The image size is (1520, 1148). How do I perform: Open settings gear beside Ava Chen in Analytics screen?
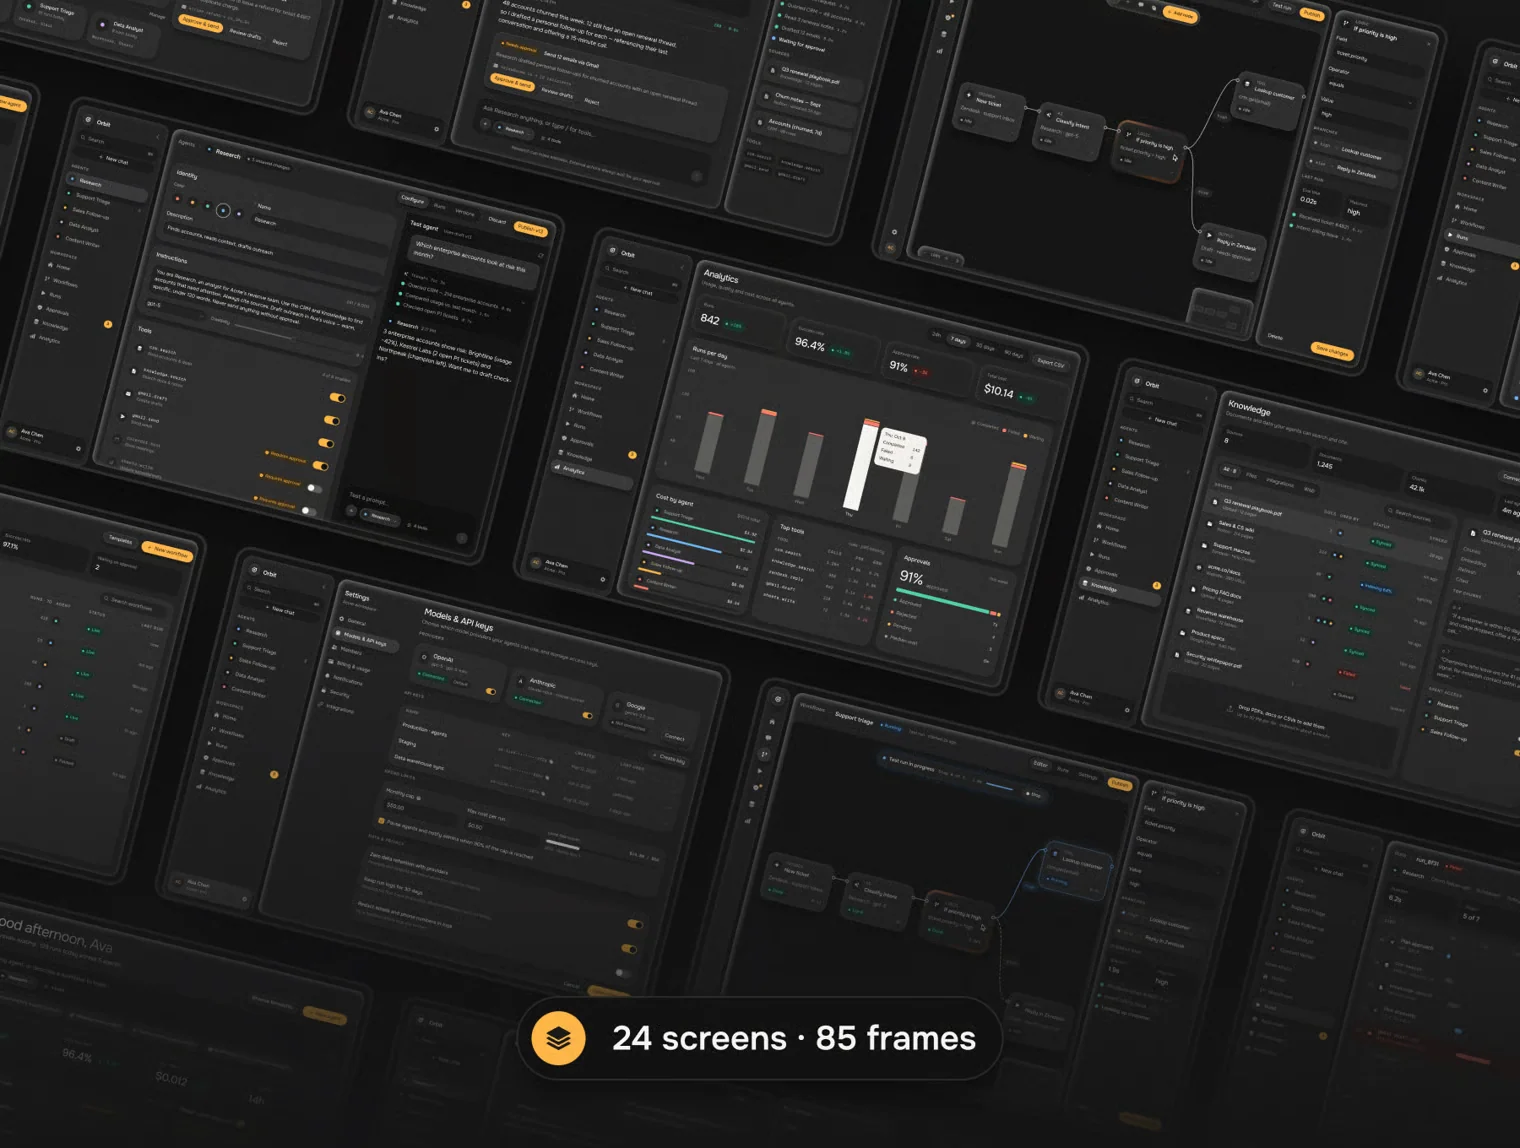(x=602, y=579)
